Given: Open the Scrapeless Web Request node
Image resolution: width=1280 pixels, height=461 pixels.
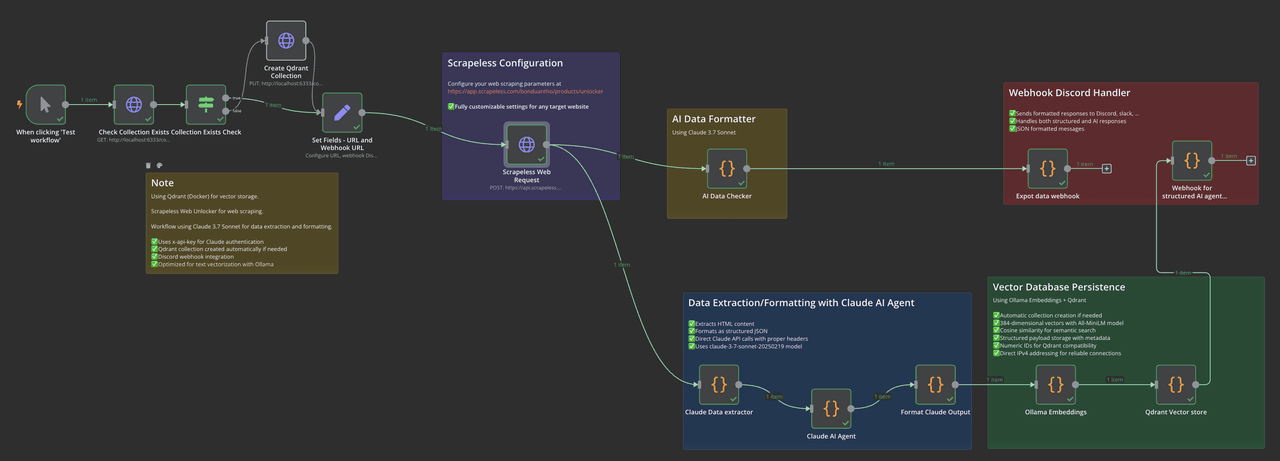Looking at the screenshot, I should (526, 143).
